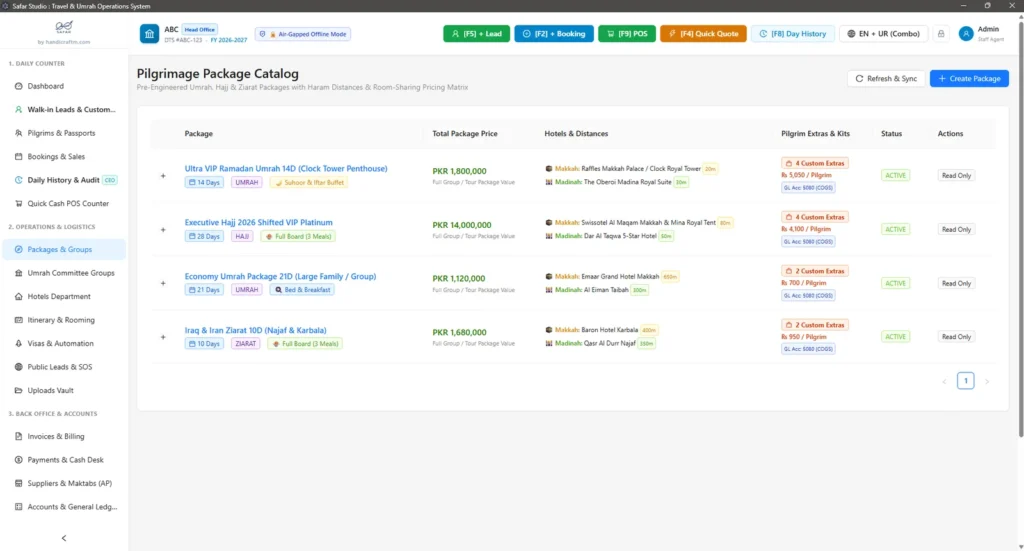Expand the Iraq & Iran Ziarat row

click(x=163, y=338)
